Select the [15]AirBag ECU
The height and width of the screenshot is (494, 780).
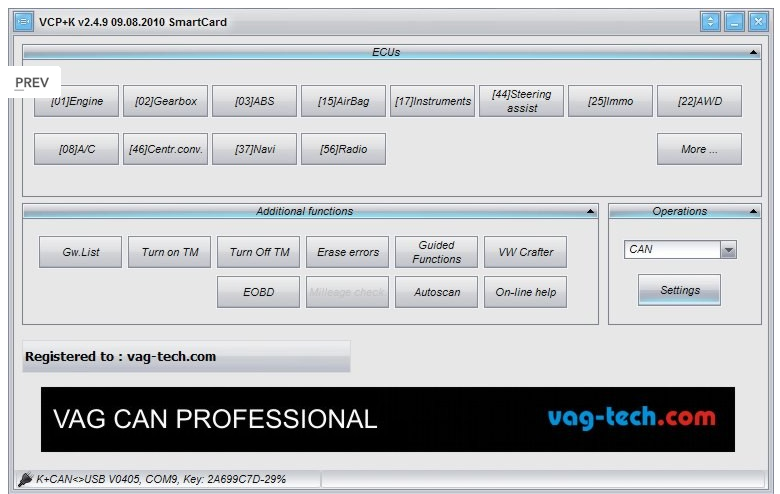pyautogui.click(x=343, y=101)
